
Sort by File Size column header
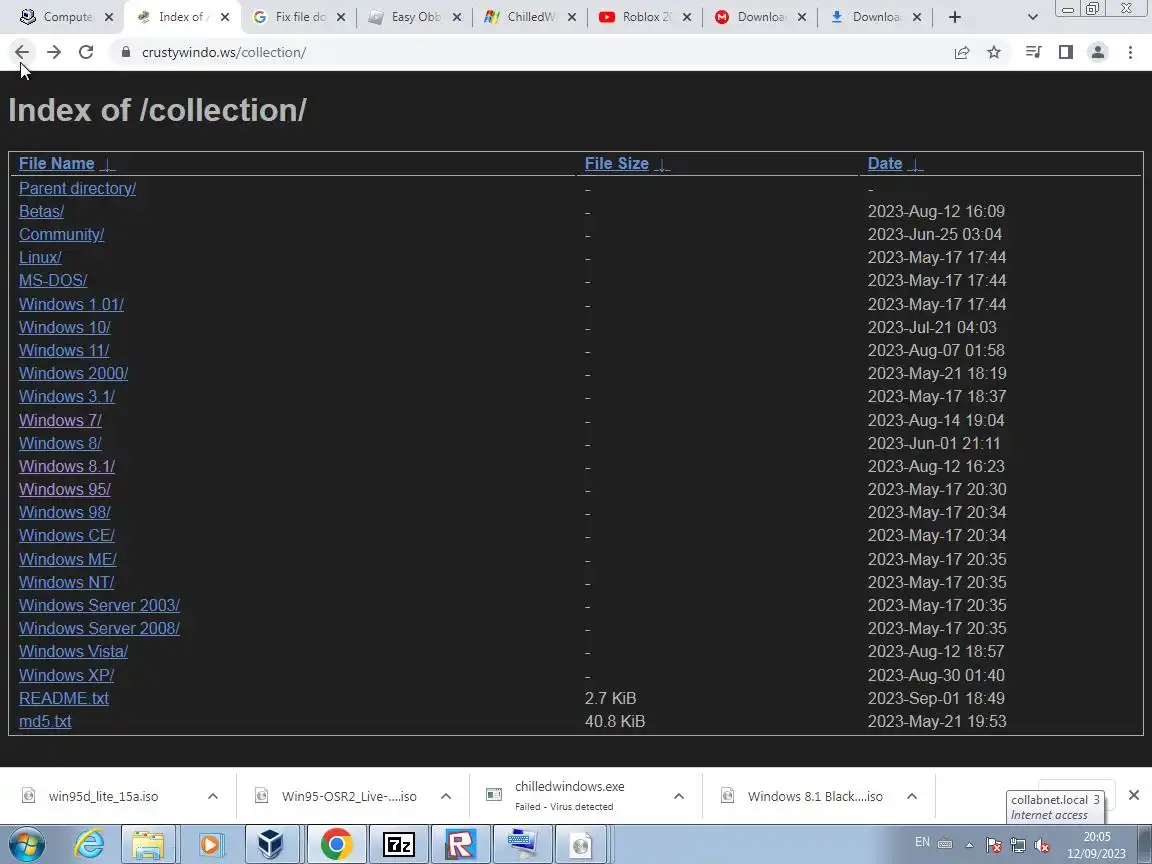pyautogui.click(x=616, y=164)
